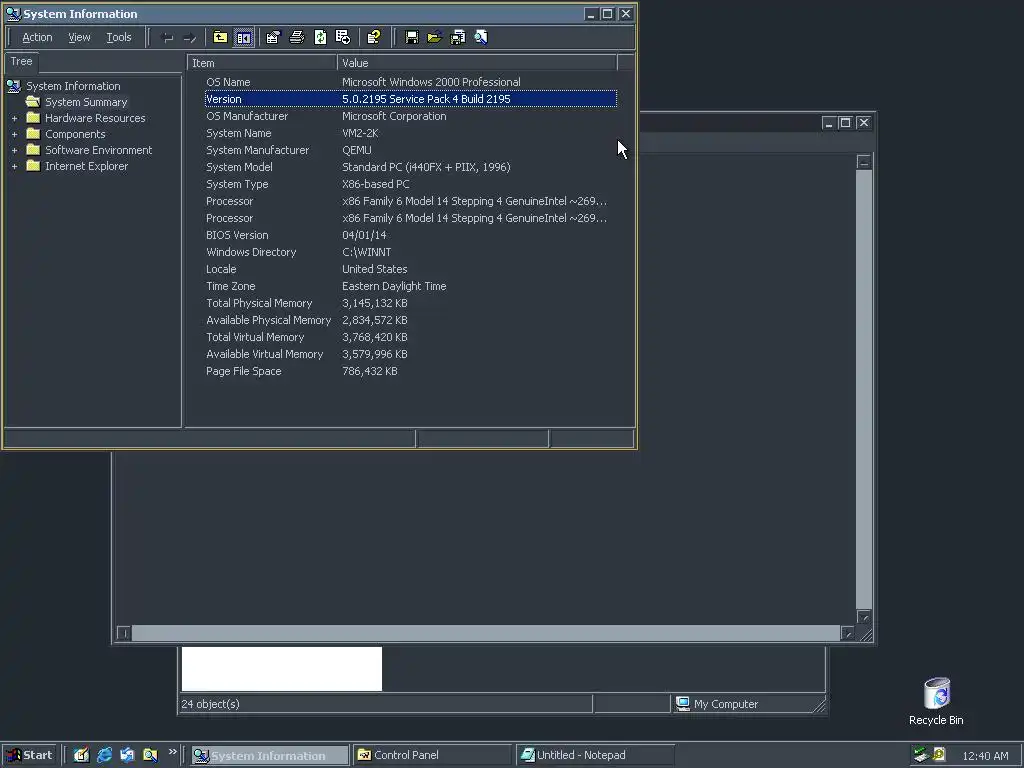Select the OS Manufacturer row
The height and width of the screenshot is (768, 1024).
(411, 116)
